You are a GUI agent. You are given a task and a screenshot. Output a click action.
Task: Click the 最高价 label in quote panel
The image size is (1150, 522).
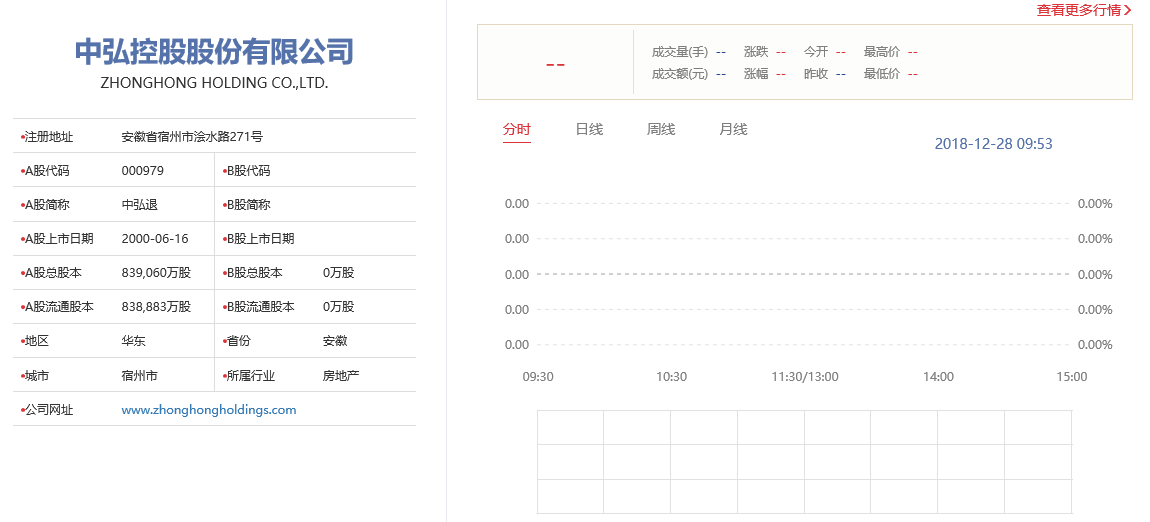pyautogui.click(x=881, y=52)
